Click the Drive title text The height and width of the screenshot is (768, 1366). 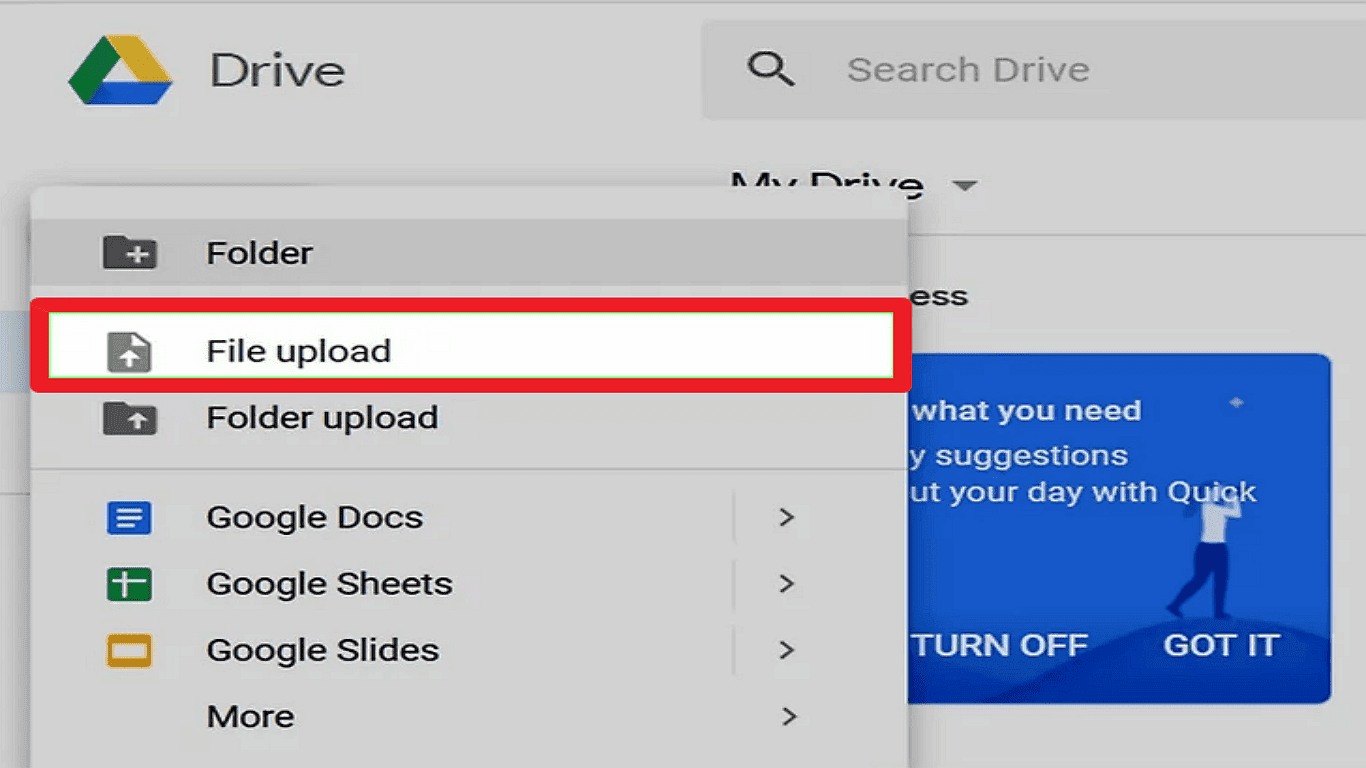coord(277,70)
